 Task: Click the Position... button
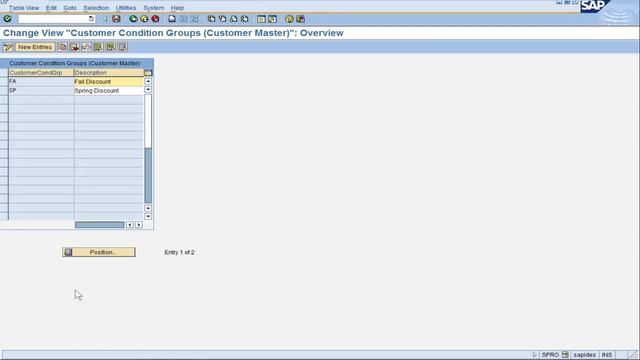point(99,252)
